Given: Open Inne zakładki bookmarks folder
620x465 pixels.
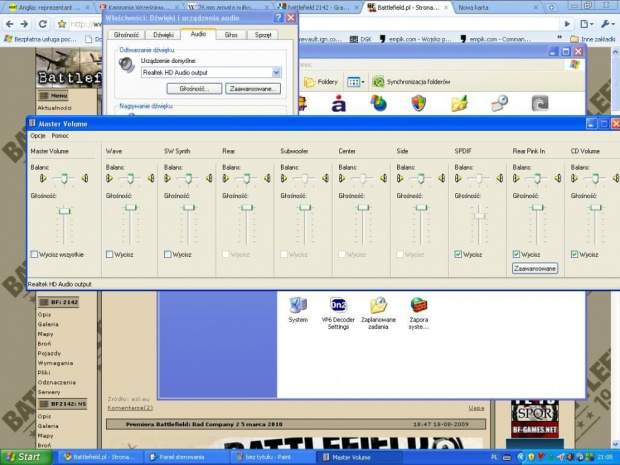Looking at the screenshot, I should (593, 39).
